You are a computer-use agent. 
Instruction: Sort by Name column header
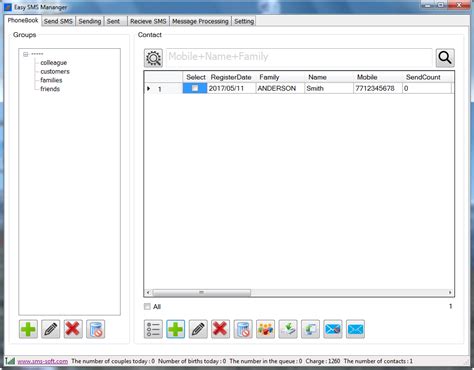pos(329,77)
